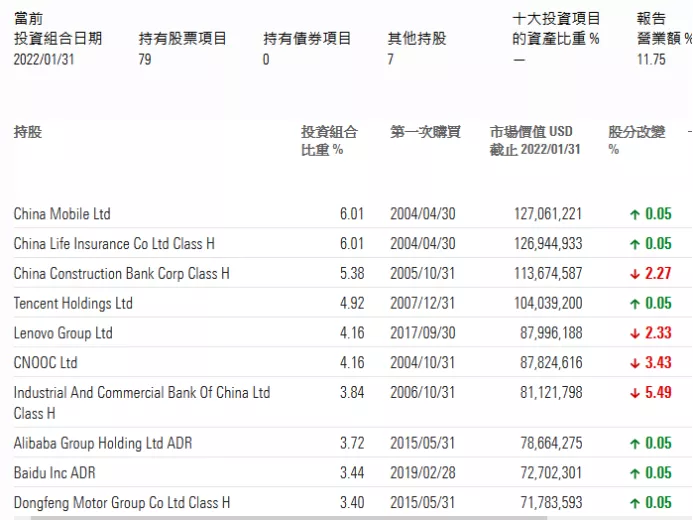Click the green up arrow in the Baidu Inc ADR row
693x520 pixels.
[x=634, y=473]
